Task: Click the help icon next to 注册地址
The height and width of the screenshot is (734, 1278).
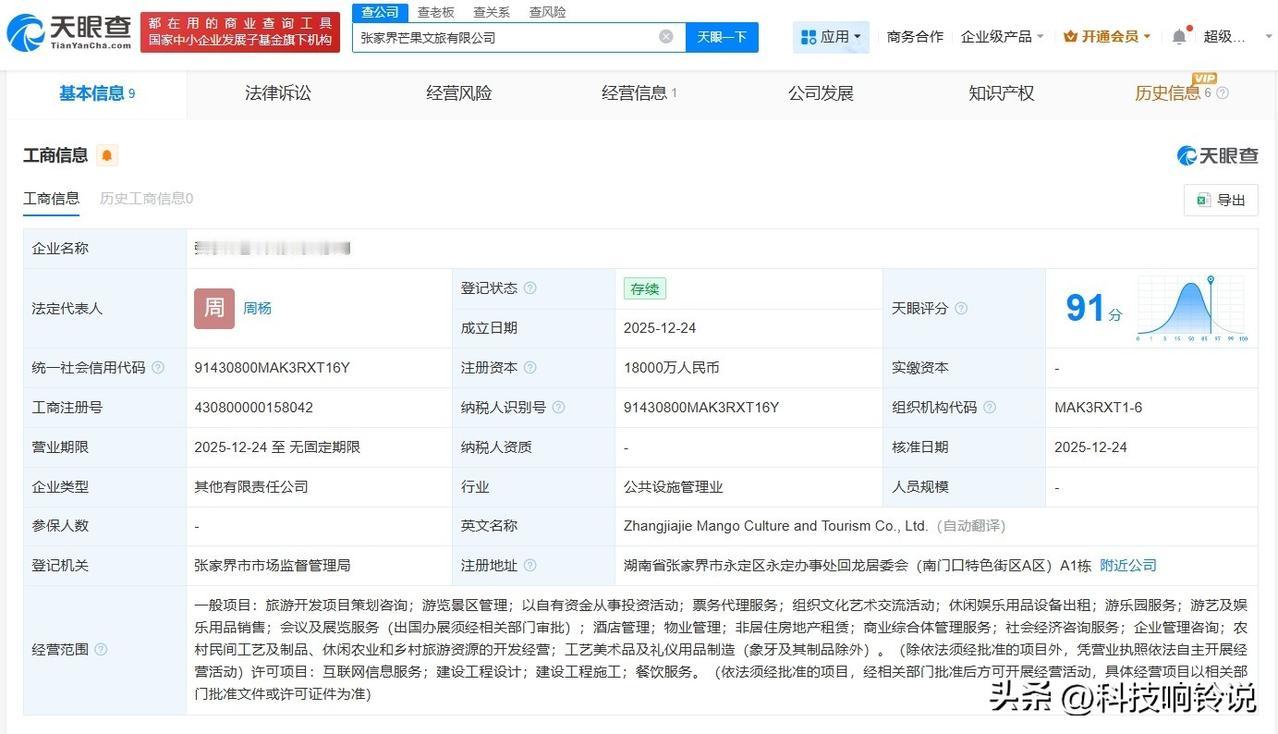Action: pos(530,566)
